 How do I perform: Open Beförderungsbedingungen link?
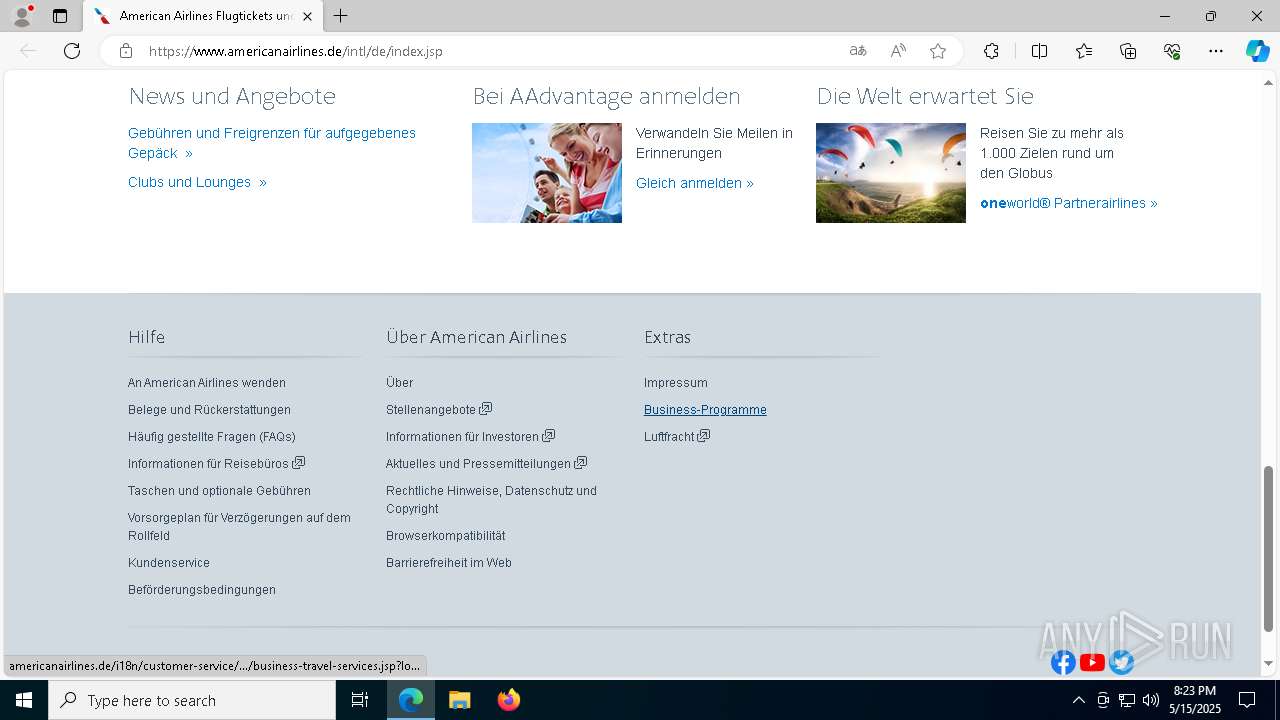point(202,590)
